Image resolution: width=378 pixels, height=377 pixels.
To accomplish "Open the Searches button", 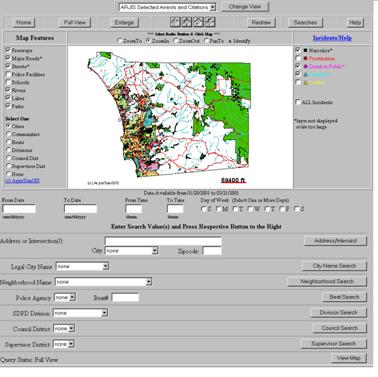I will click(305, 22).
